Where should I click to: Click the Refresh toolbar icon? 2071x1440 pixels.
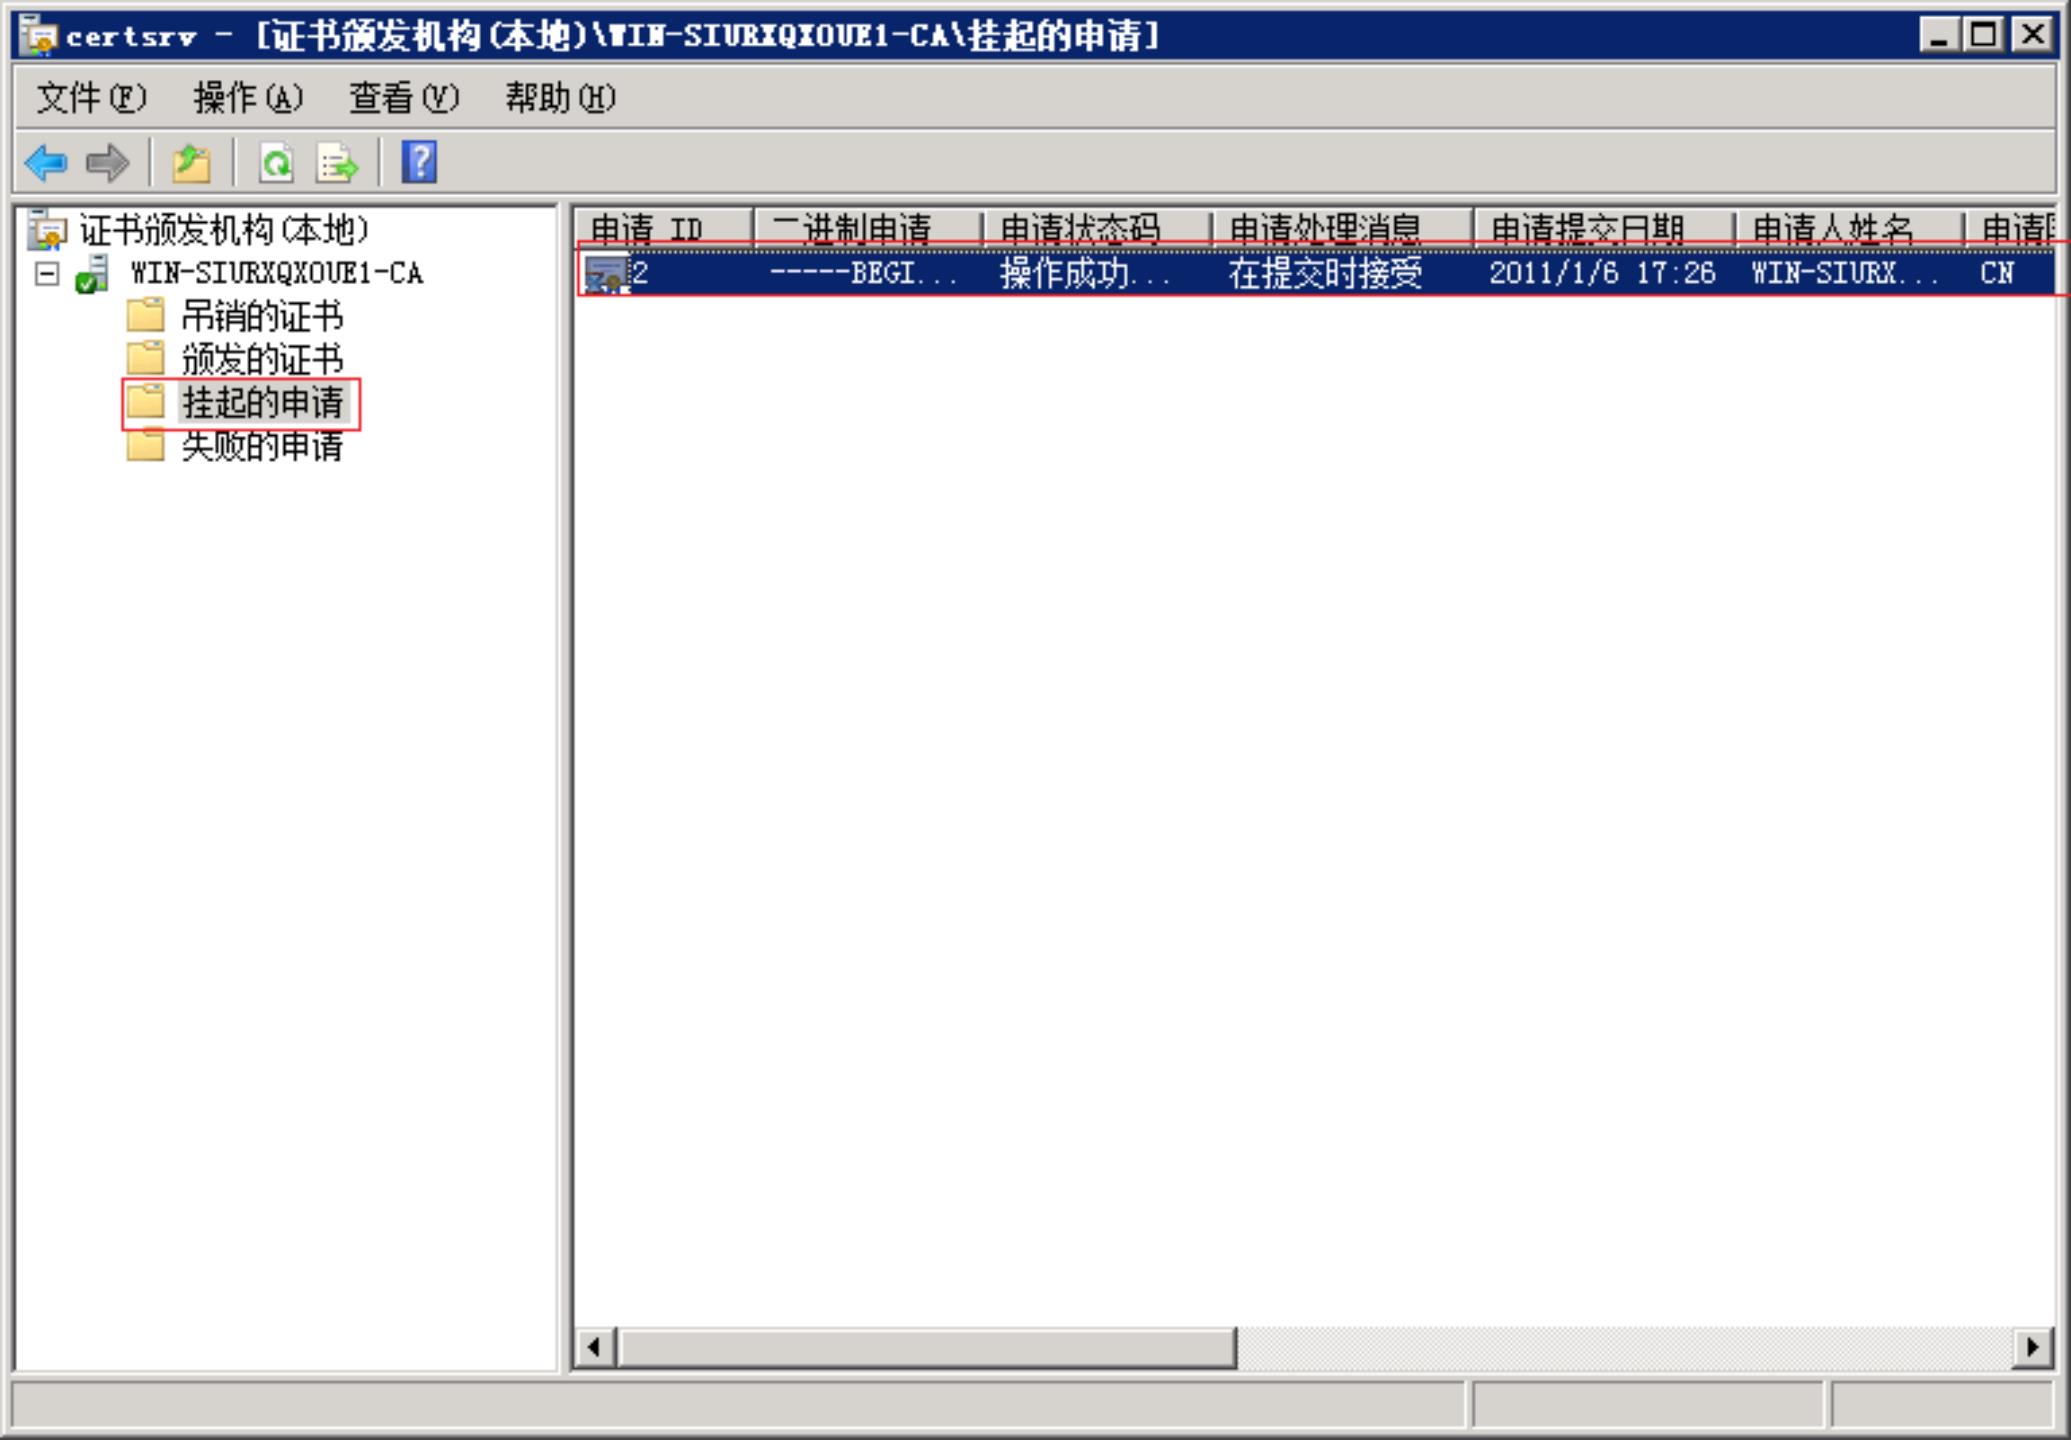point(276,163)
